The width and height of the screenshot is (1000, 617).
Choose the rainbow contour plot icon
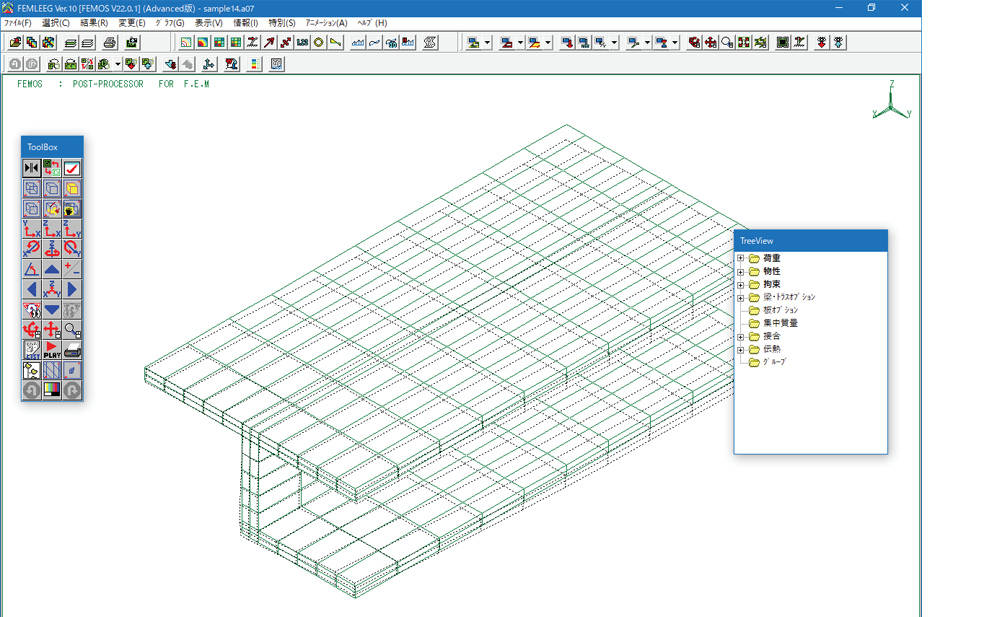[202, 43]
